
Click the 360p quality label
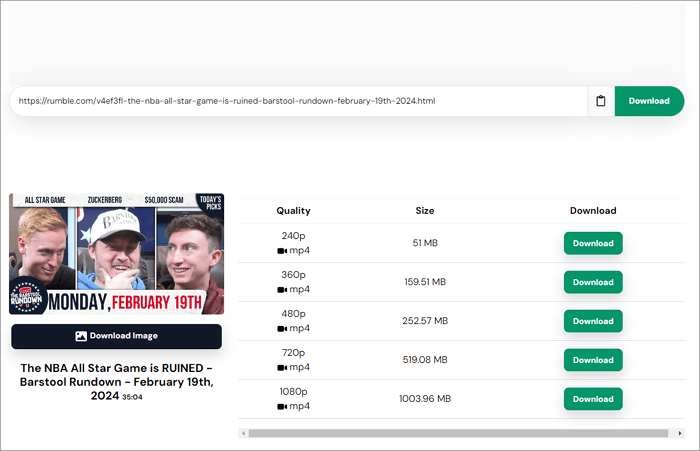[x=293, y=275]
